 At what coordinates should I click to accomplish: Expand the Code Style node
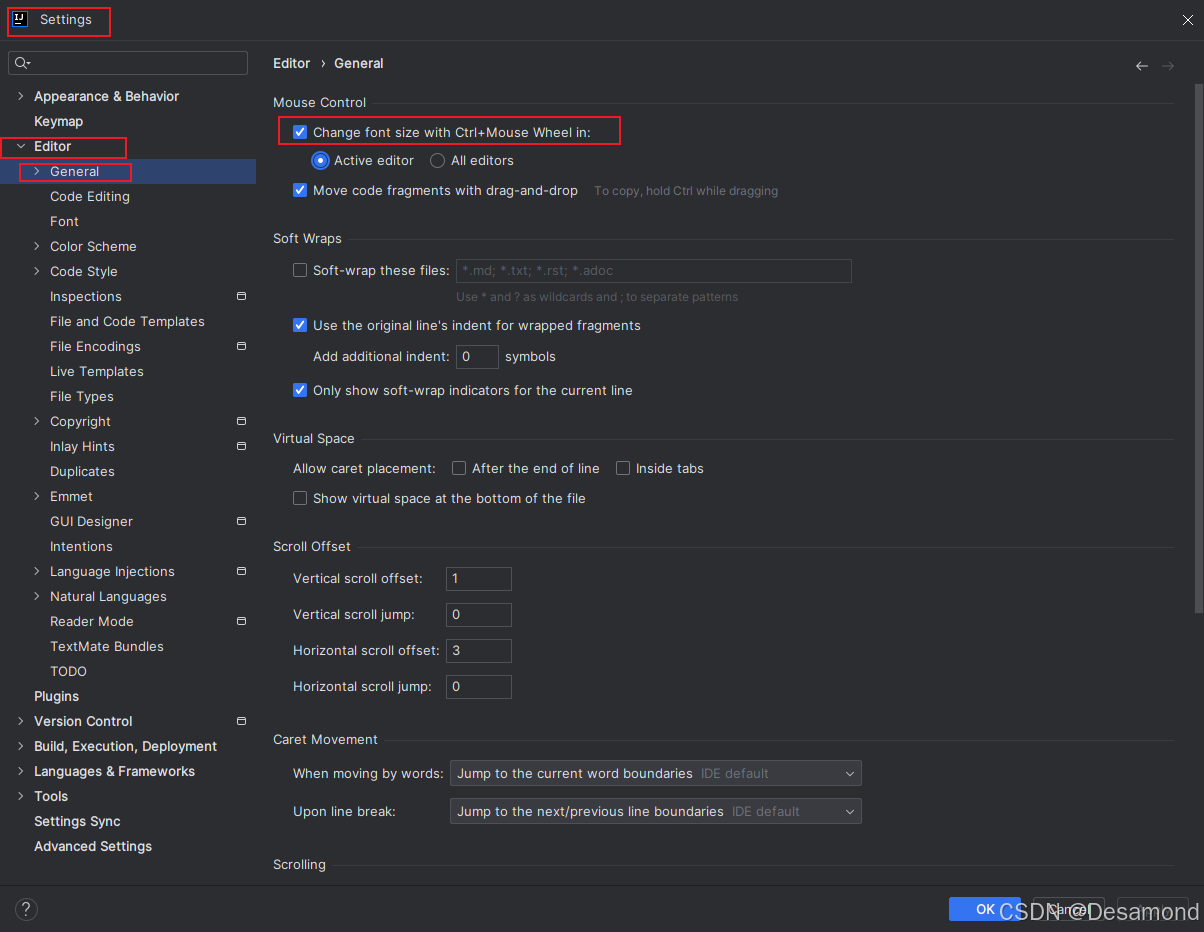pos(37,271)
